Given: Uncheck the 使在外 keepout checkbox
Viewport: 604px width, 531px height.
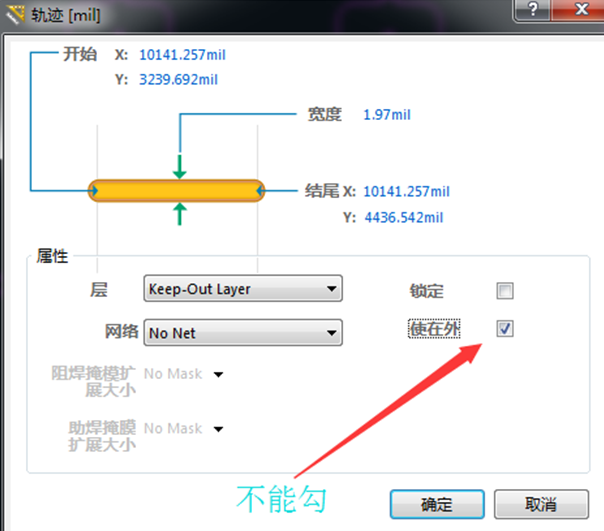Looking at the screenshot, I should pos(505,329).
